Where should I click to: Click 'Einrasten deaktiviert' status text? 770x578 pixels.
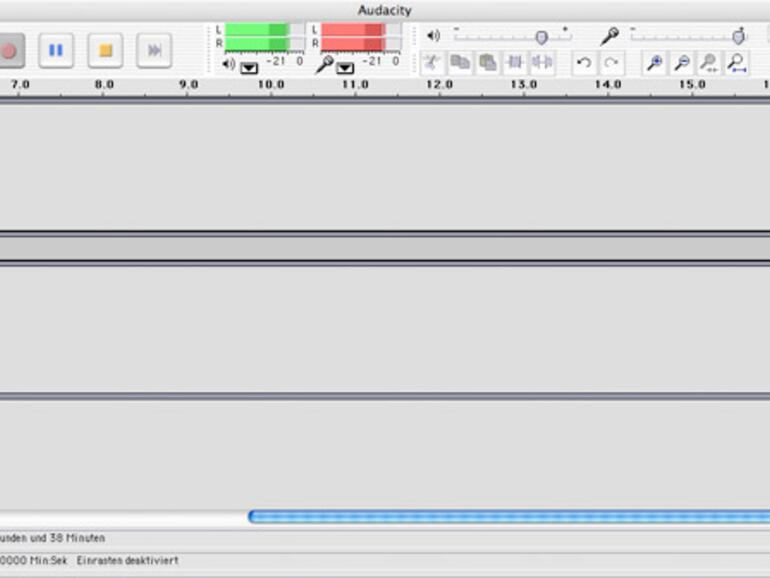pyautogui.click(x=127, y=560)
